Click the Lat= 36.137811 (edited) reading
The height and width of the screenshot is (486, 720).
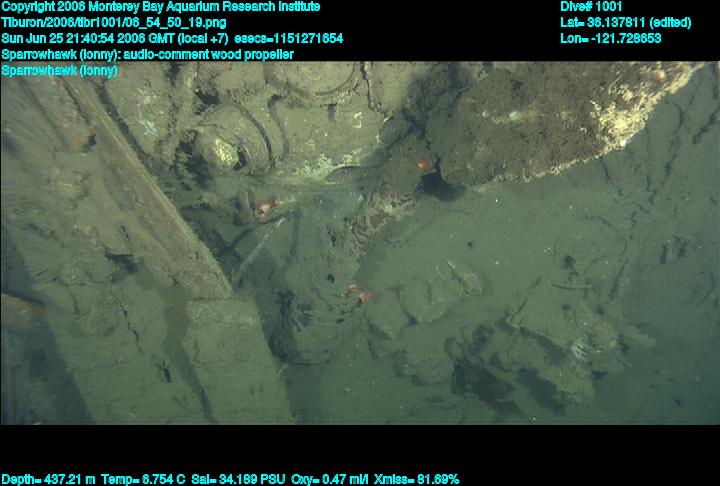coord(625,23)
